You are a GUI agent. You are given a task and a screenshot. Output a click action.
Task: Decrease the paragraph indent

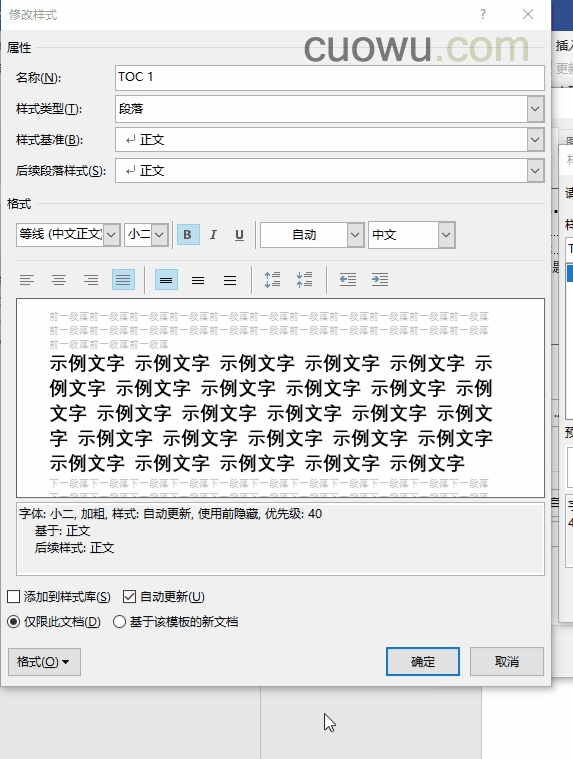pos(347,280)
